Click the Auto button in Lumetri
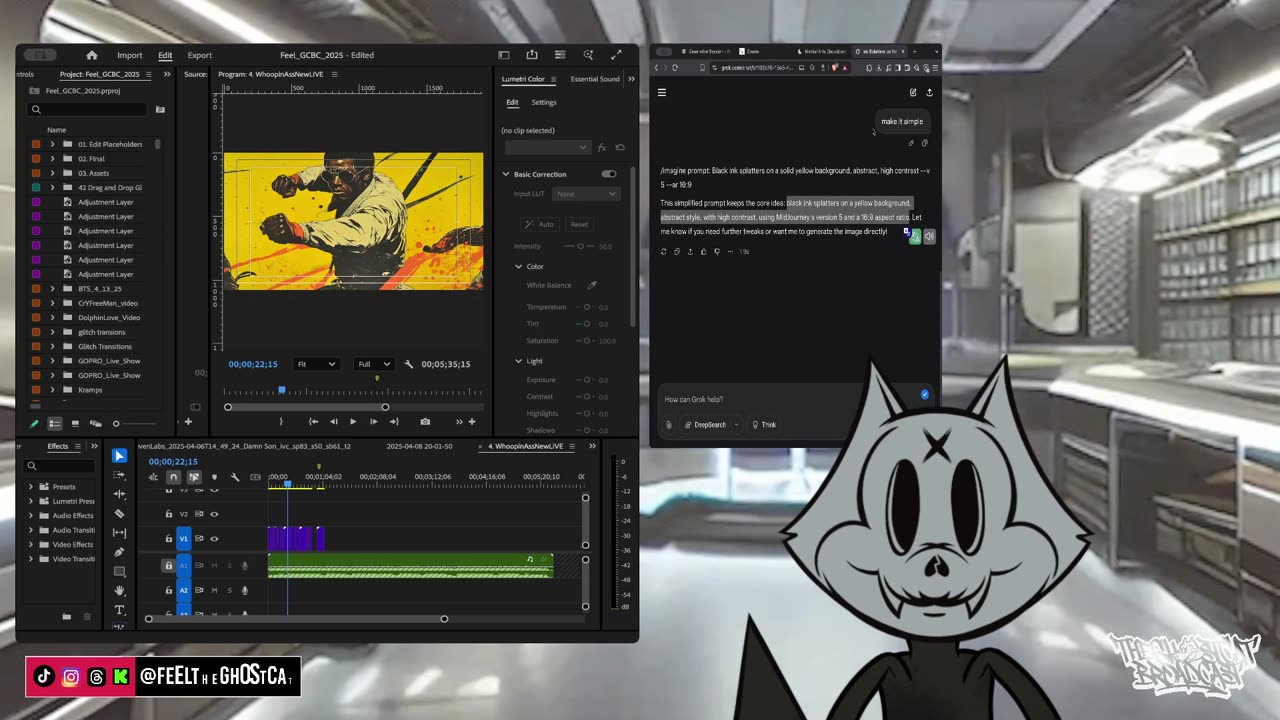 click(x=541, y=224)
